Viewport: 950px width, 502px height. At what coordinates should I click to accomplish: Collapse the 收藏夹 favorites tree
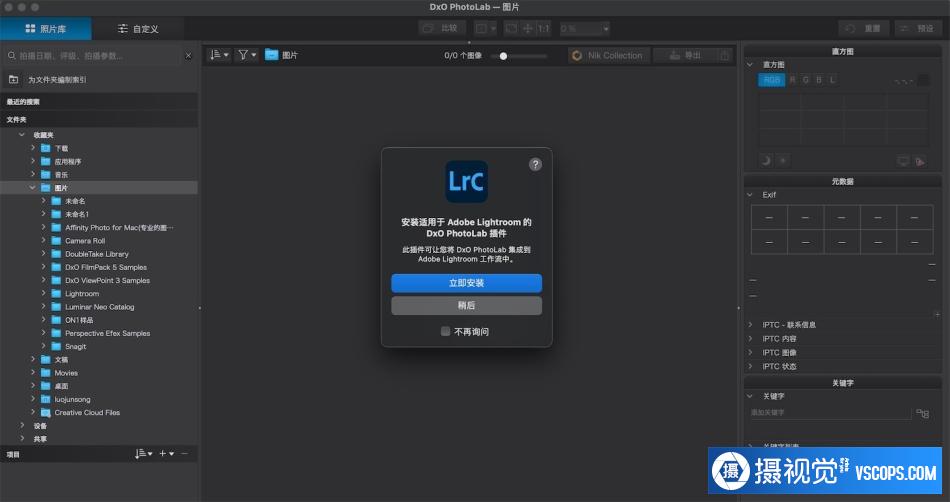[x=22, y=135]
